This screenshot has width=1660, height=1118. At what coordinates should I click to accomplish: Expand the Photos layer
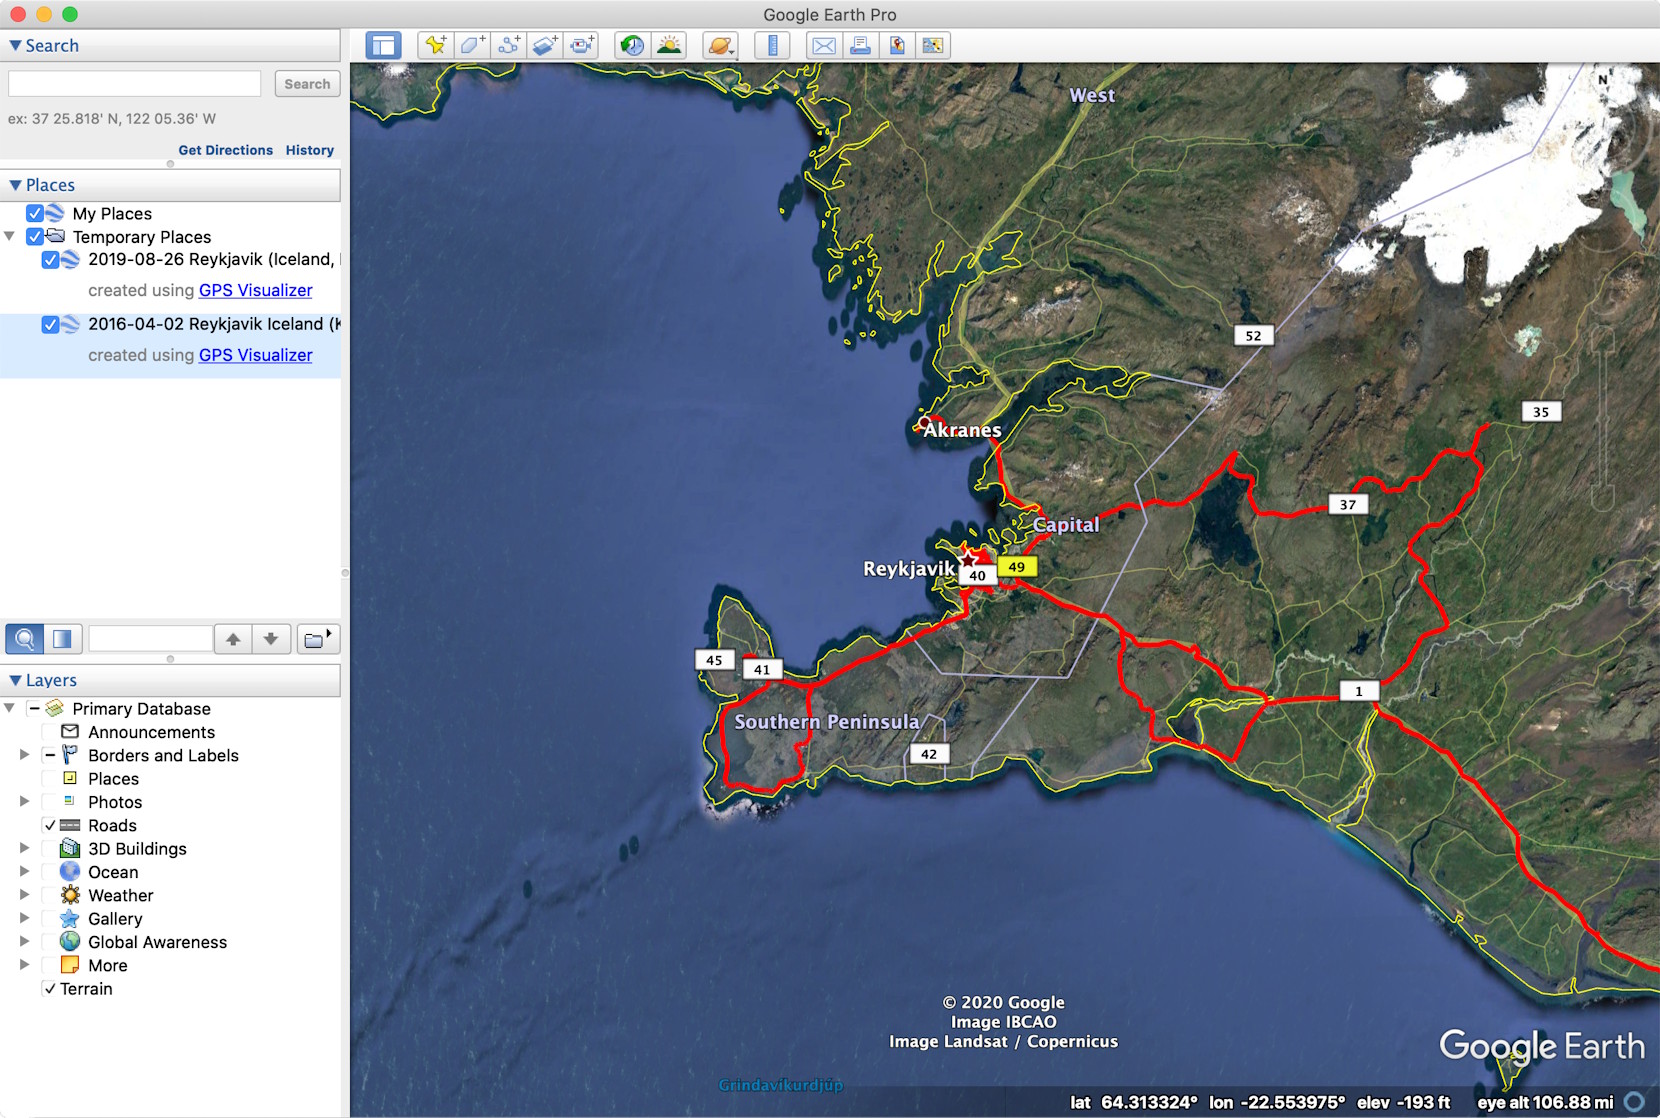pos(25,801)
